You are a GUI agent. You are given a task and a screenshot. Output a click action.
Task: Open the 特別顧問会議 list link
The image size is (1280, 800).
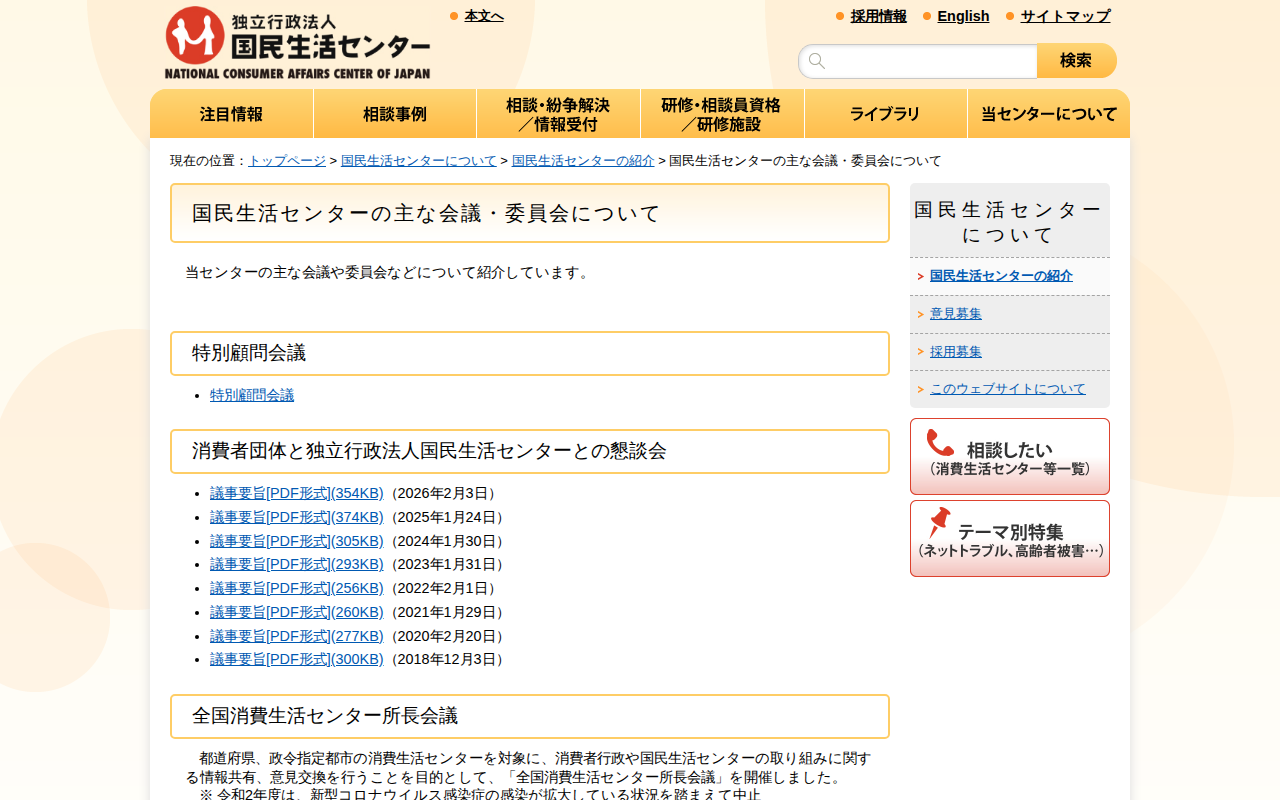tap(252, 395)
